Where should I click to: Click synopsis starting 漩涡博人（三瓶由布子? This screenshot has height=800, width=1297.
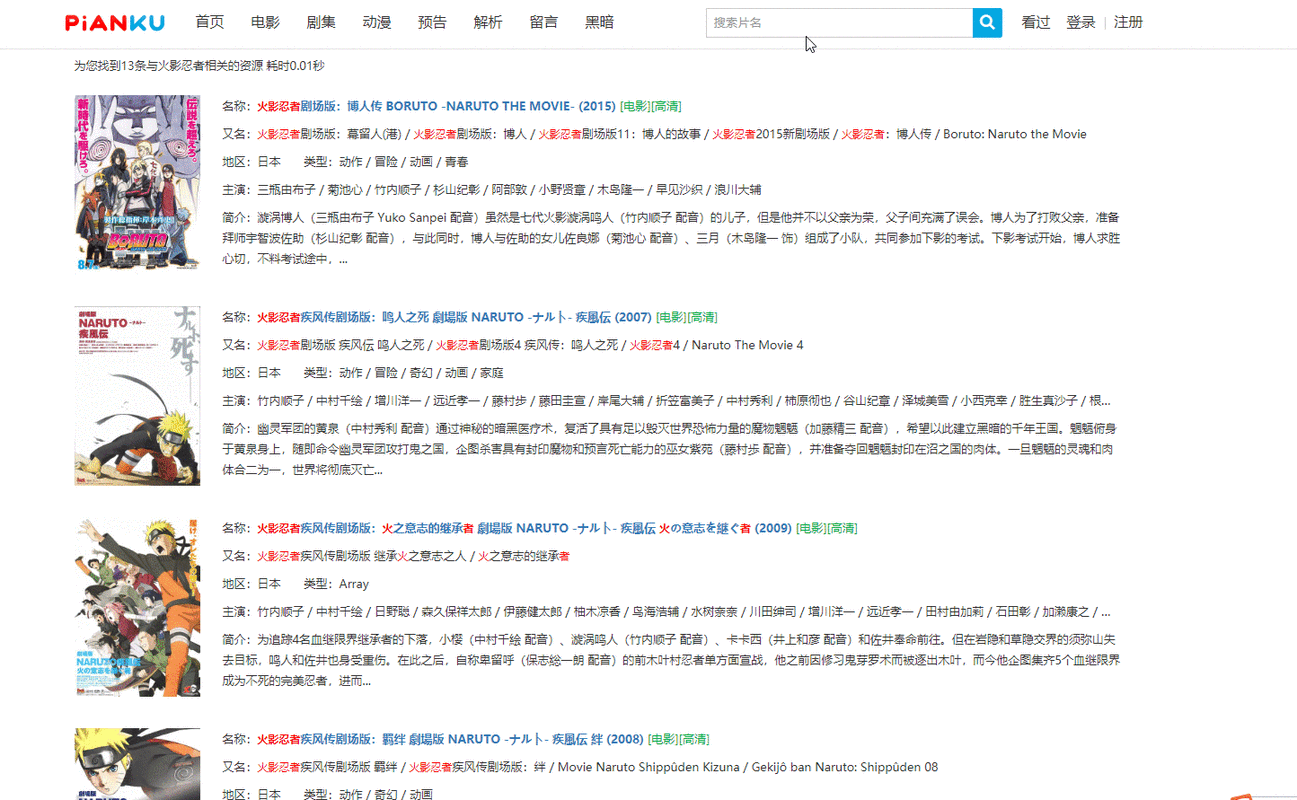pyautogui.click(x=670, y=238)
